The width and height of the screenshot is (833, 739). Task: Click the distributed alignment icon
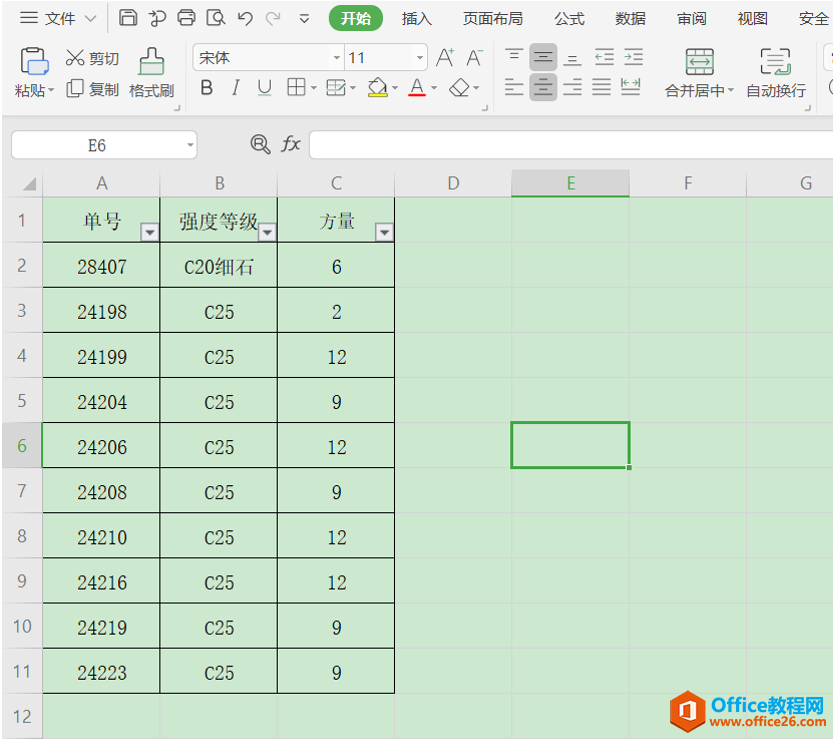pos(631,87)
